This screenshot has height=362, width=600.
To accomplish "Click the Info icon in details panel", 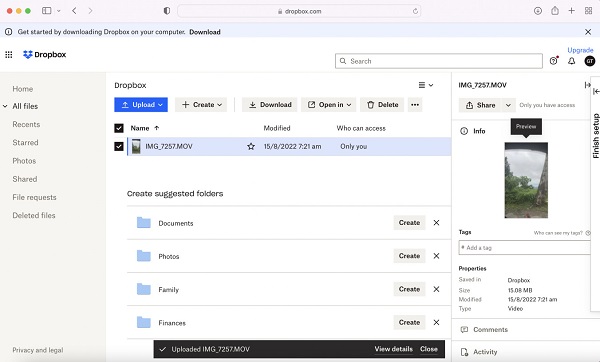I will coord(464,131).
